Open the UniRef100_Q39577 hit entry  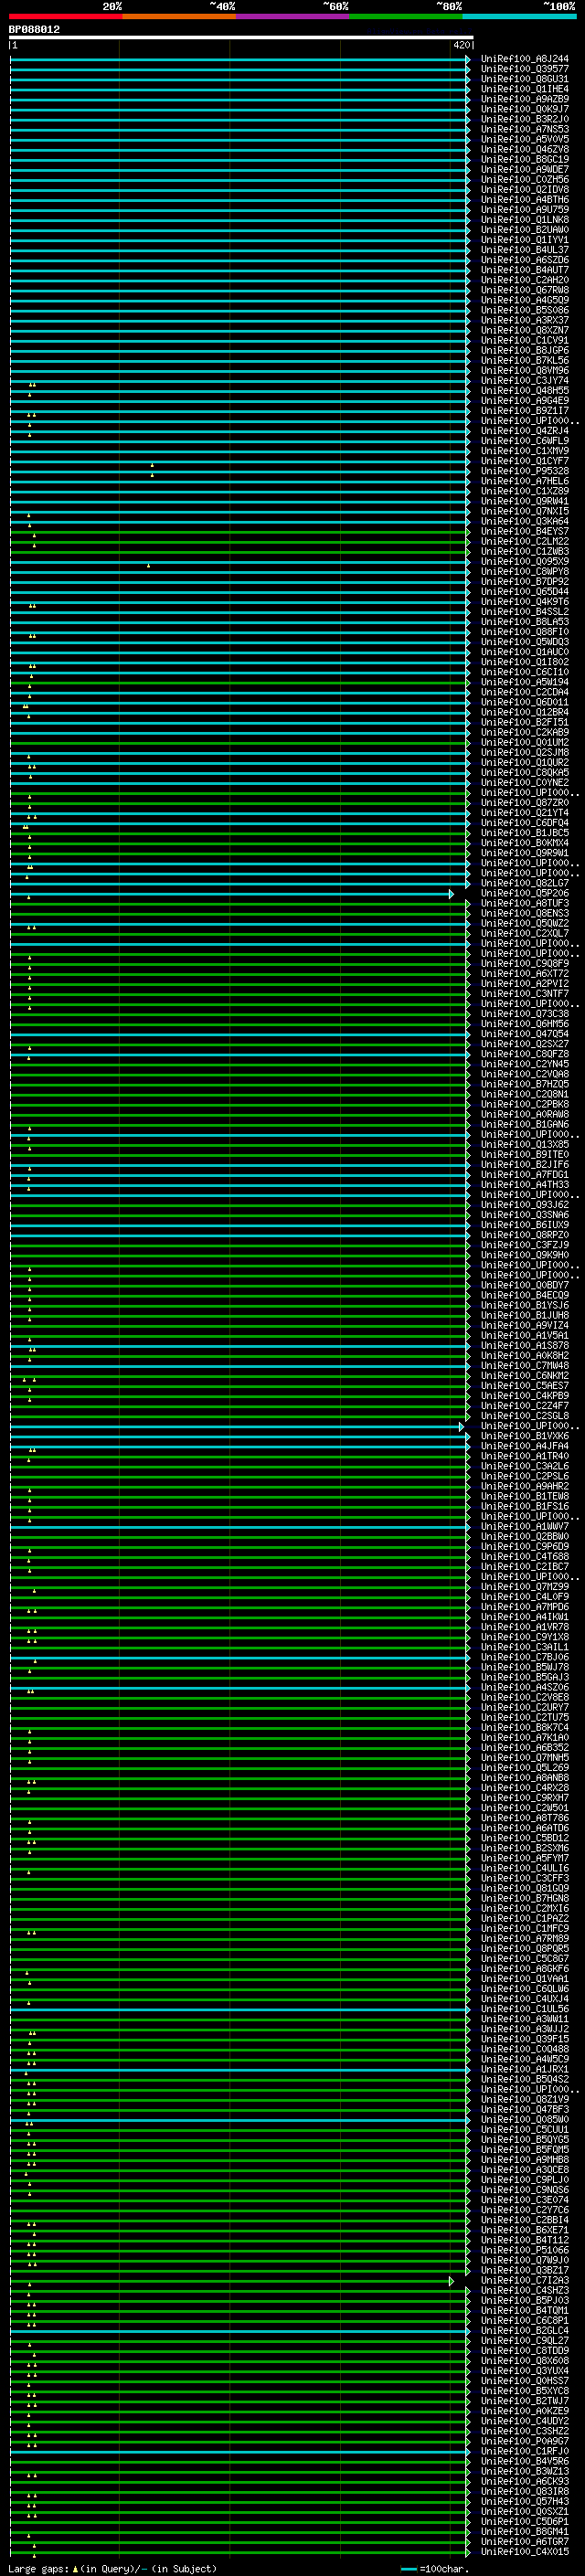[x=524, y=69]
